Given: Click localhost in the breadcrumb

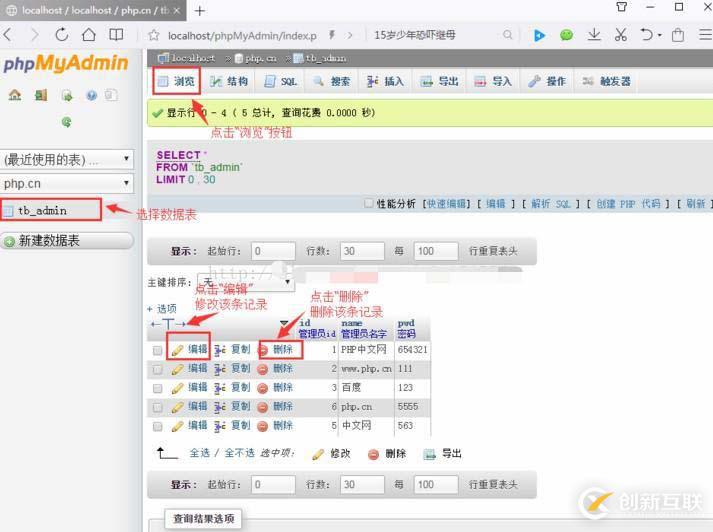Looking at the screenshot, I should (x=193, y=58).
